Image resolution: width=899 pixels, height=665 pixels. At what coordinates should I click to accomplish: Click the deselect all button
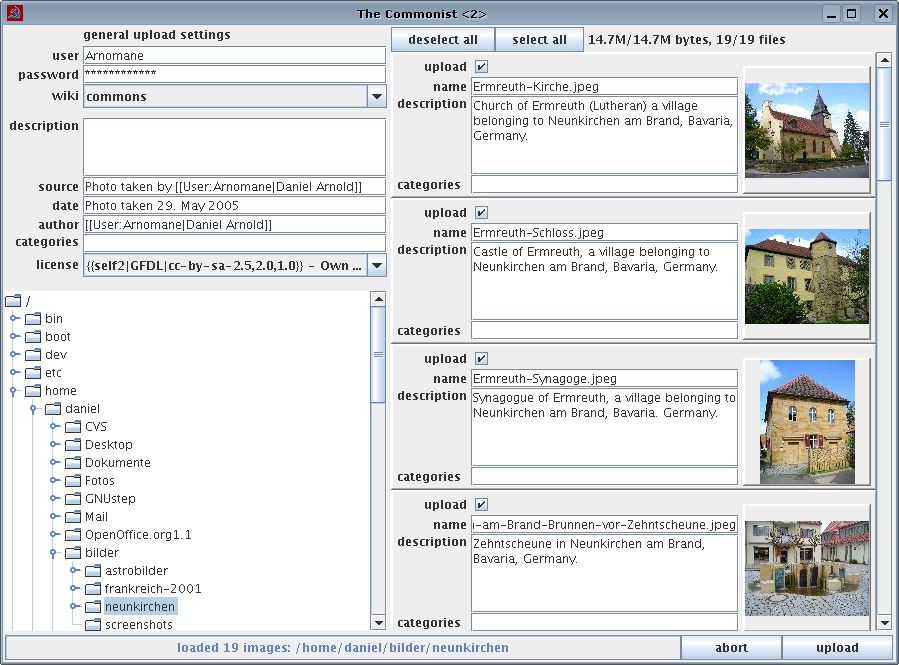pos(442,39)
